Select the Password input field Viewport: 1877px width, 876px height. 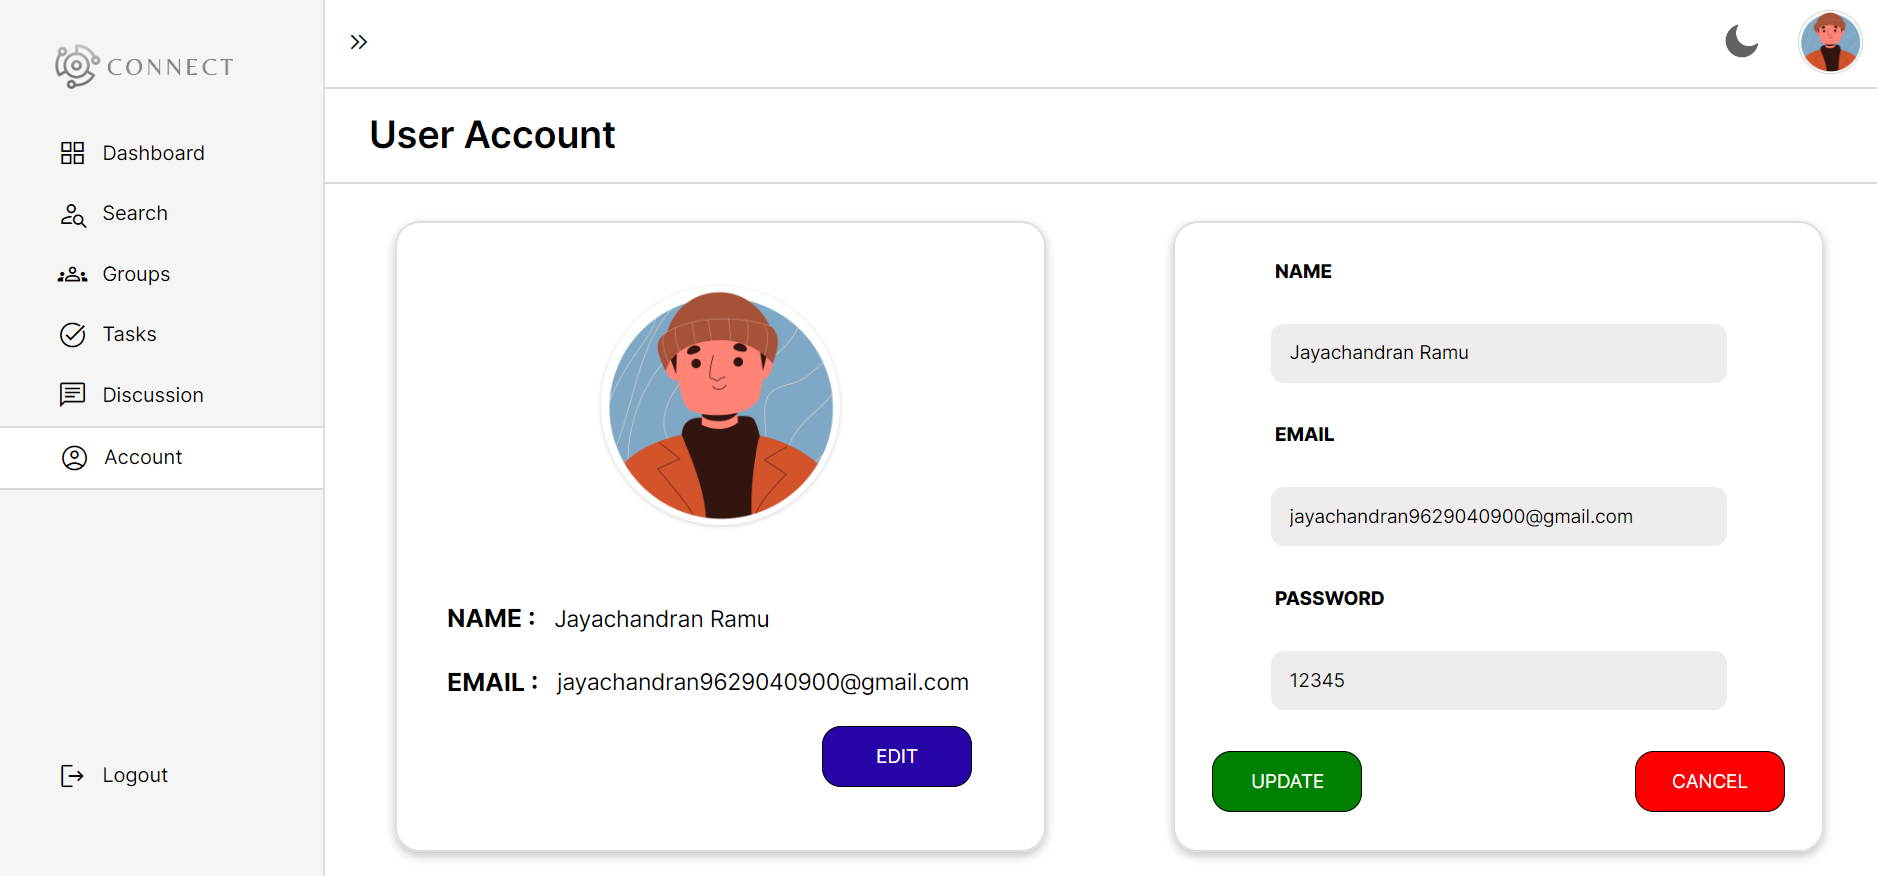1498,681
